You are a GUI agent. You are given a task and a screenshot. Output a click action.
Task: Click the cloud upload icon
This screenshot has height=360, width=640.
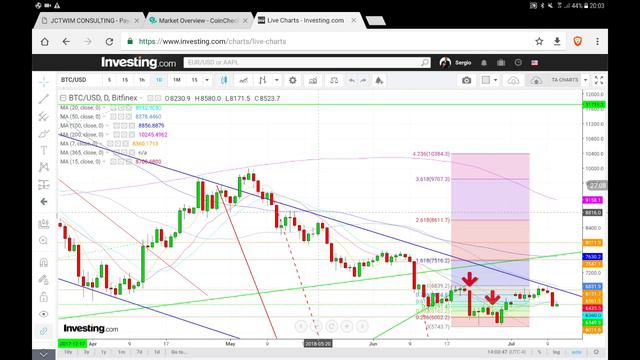pyautogui.click(x=536, y=80)
